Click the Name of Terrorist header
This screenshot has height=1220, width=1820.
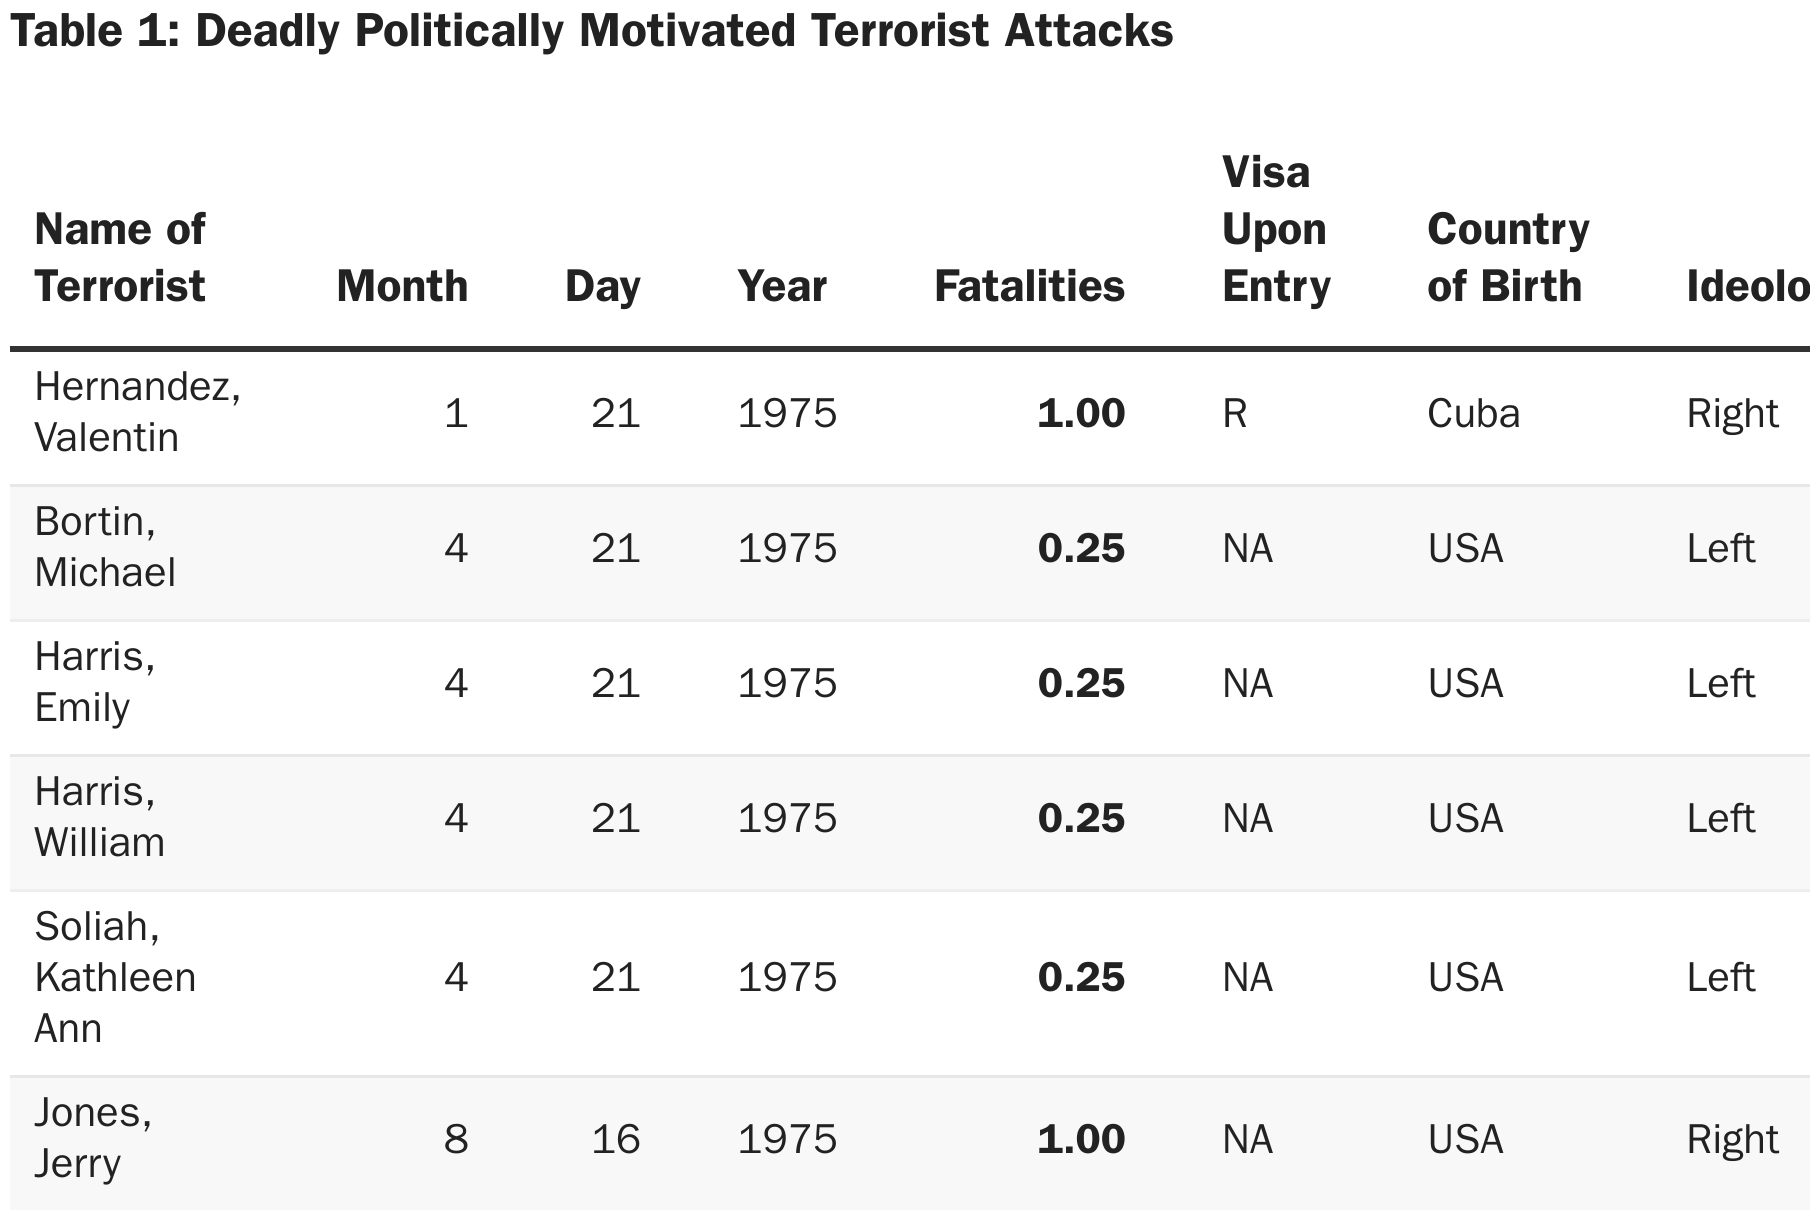[x=120, y=257]
